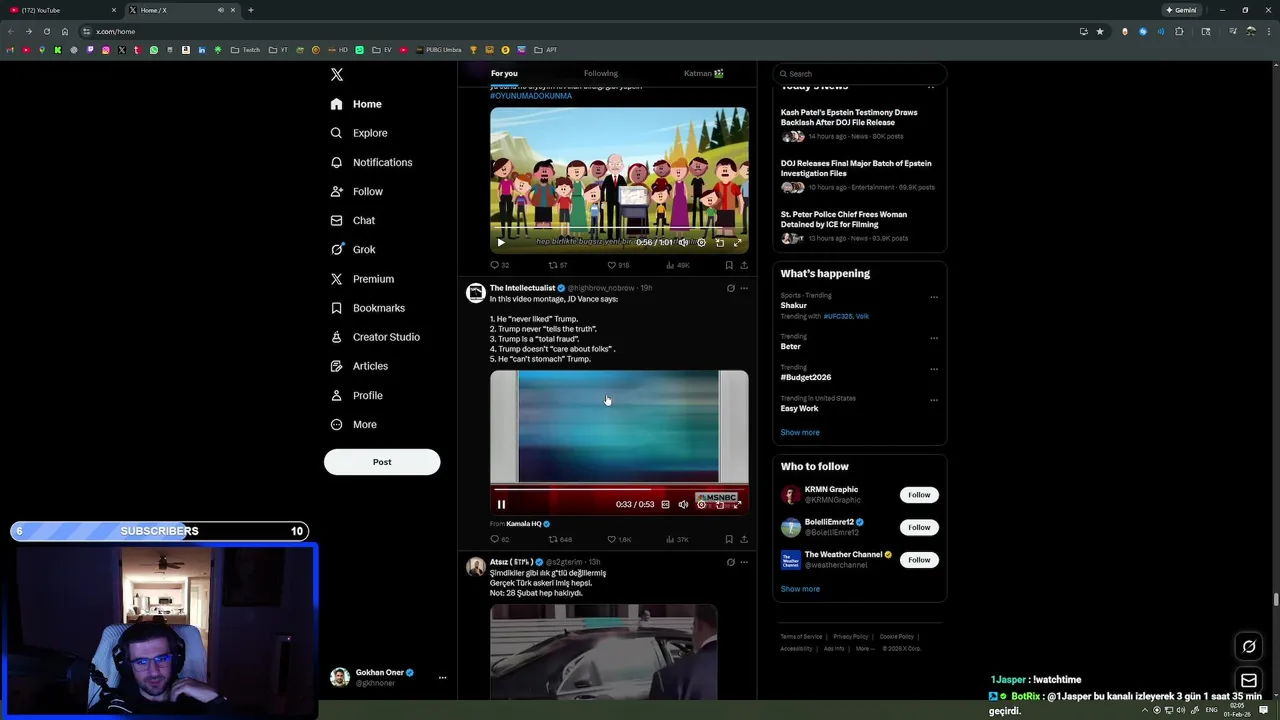The width and height of the screenshot is (1280, 720).
Task: Reply to the cartoon video post (32)
Action: [x=499, y=265]
